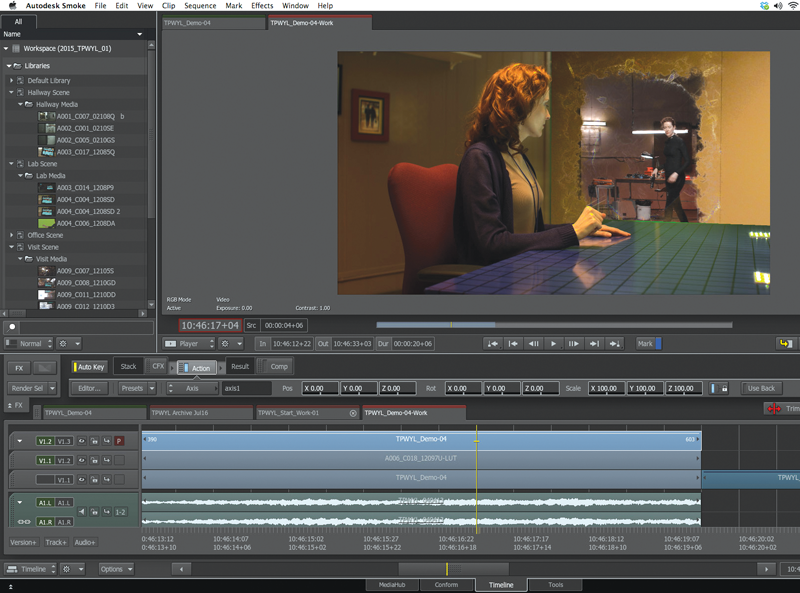This screenshot has height=593, width=800.
Task: Click the Track+ button
Action: click(56, 542)
